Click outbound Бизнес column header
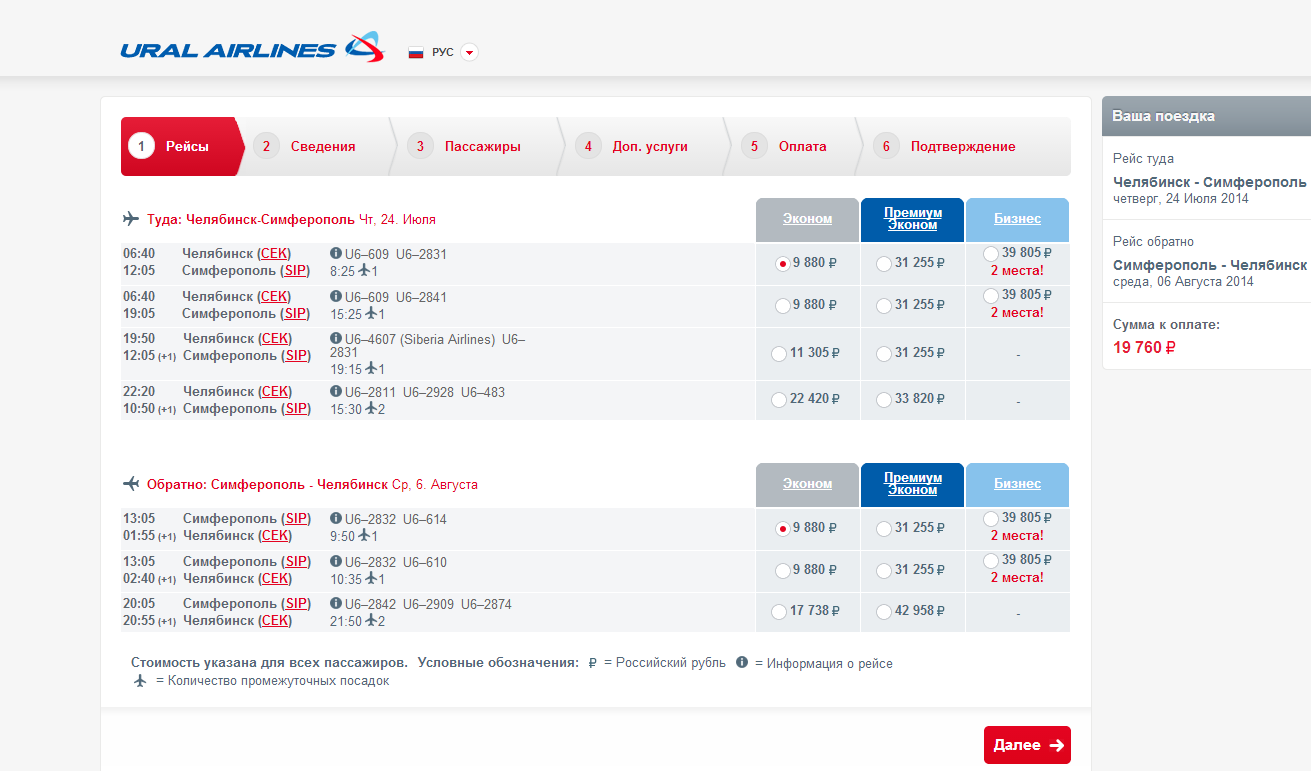Screen dimensions: 1311x771 click(x=1017, y=219)
